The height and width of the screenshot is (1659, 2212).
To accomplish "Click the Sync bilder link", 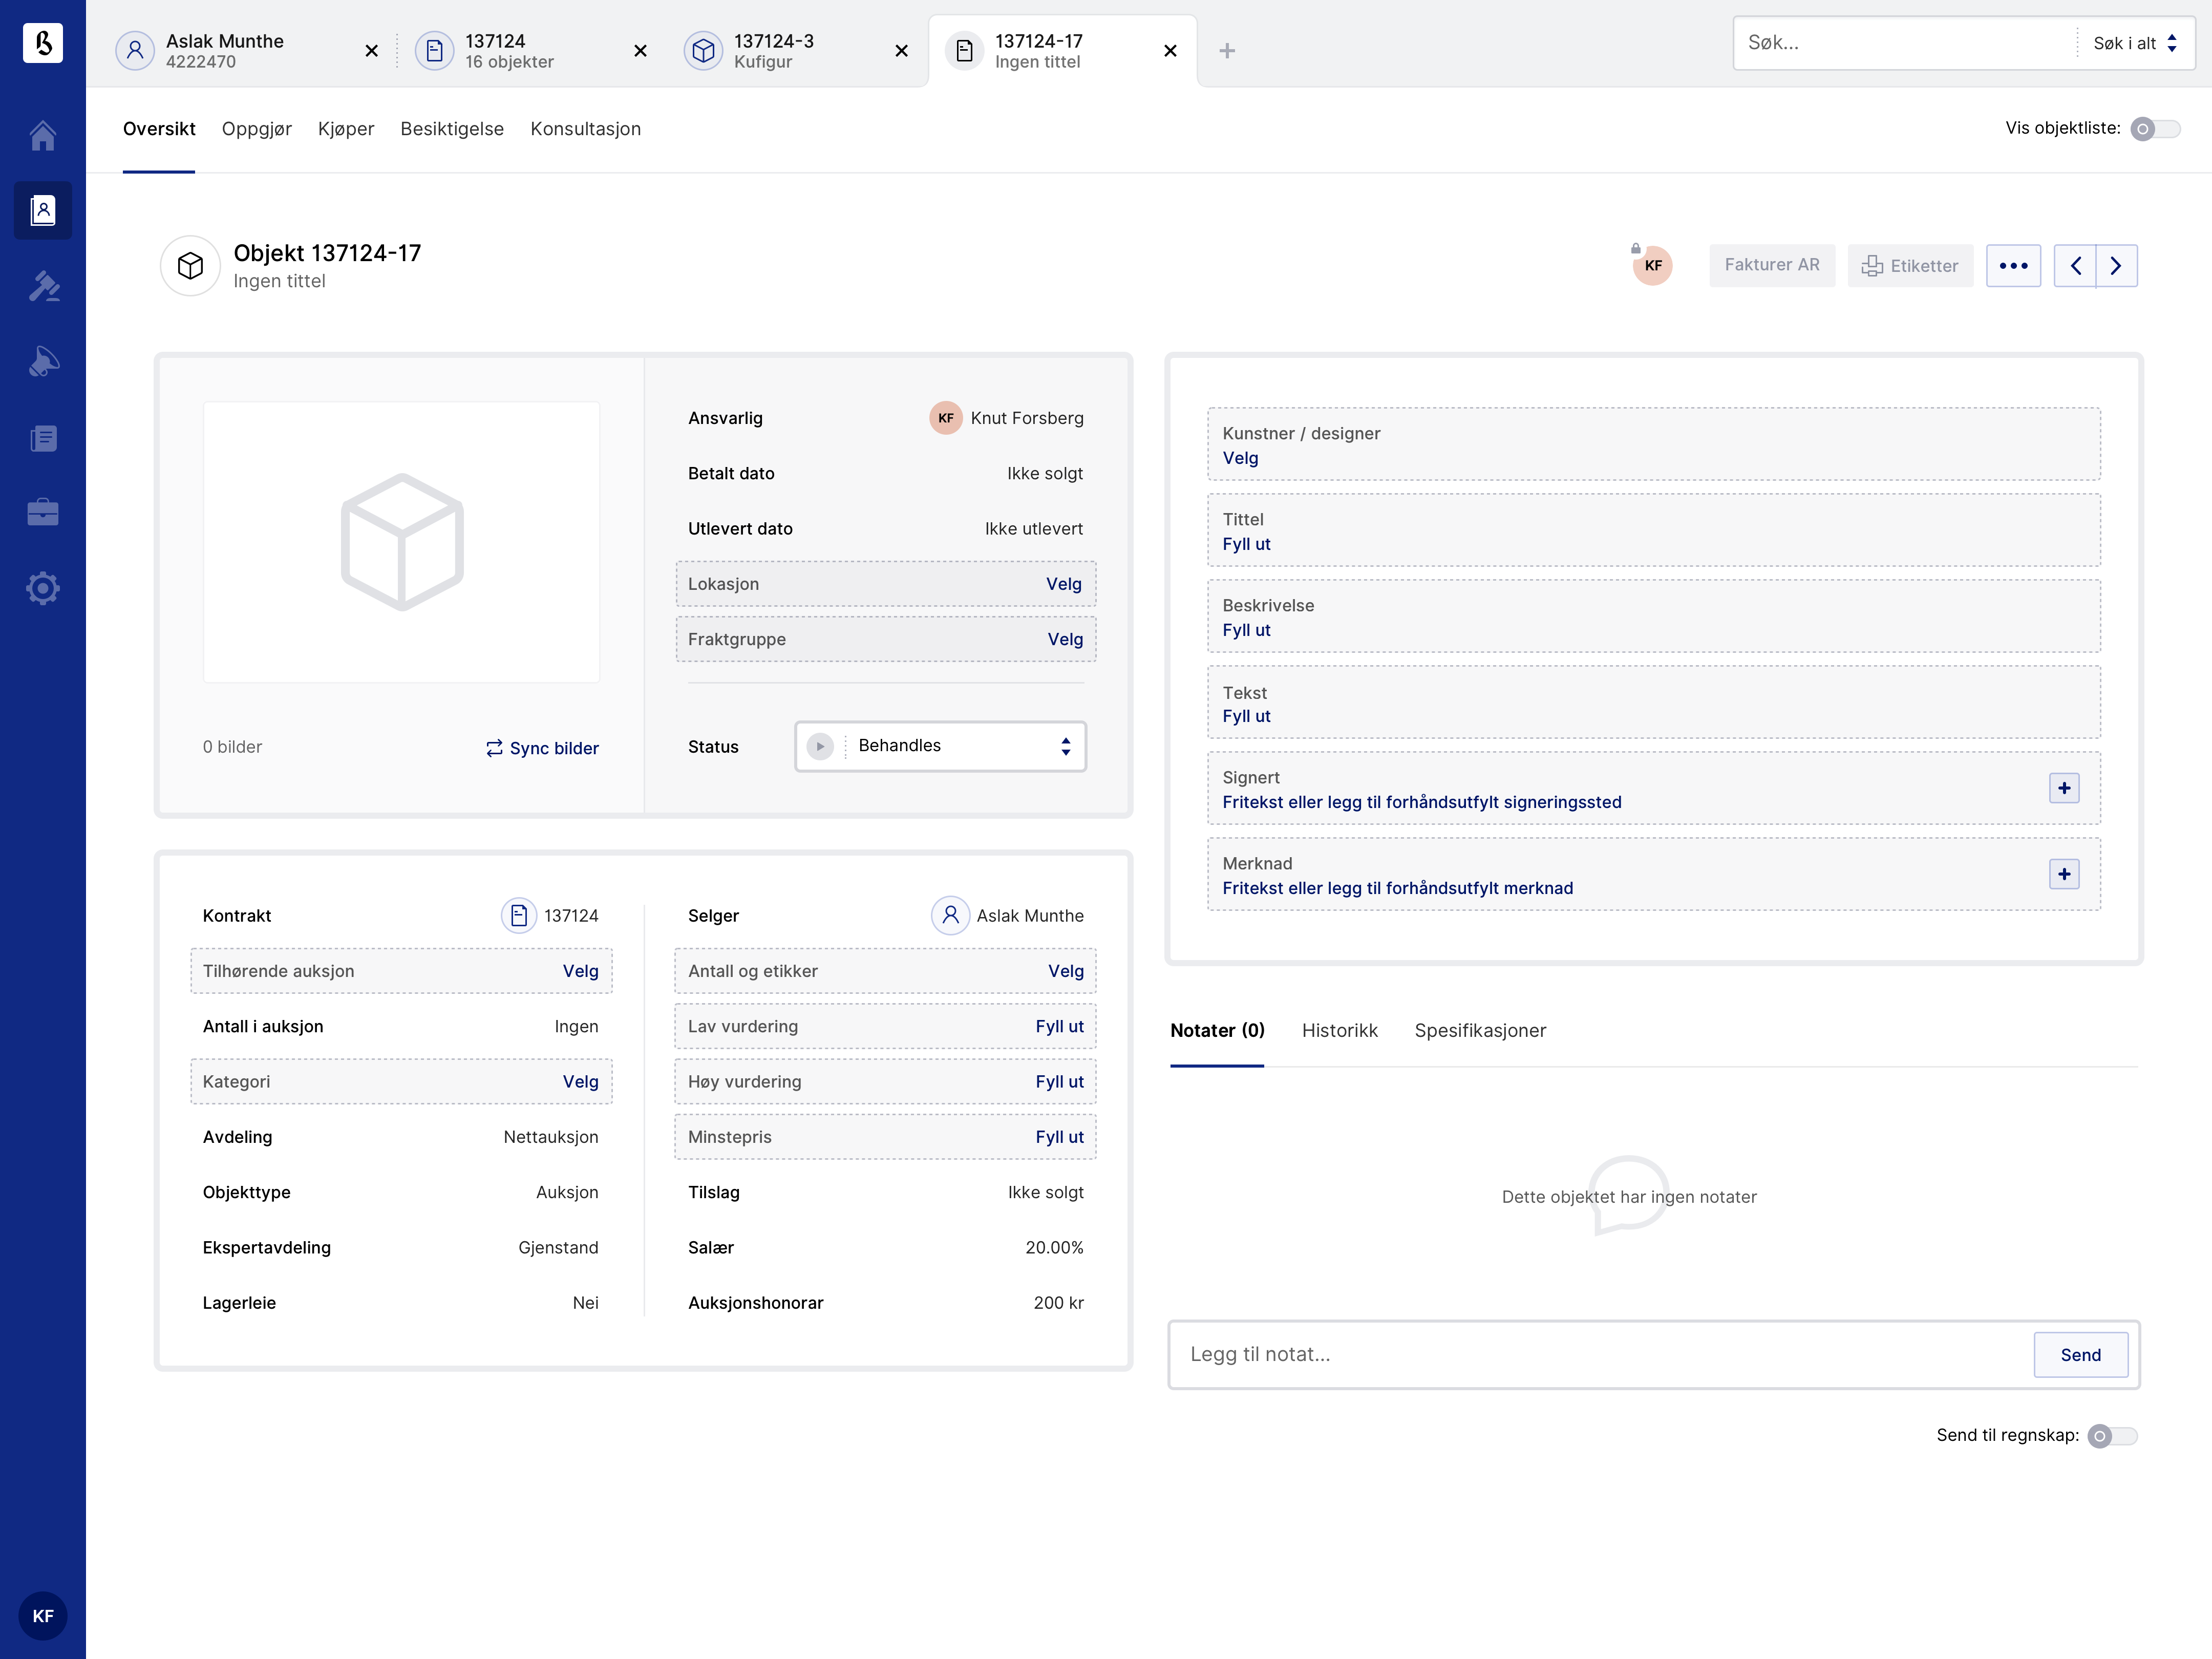I will tap(542, 748).
